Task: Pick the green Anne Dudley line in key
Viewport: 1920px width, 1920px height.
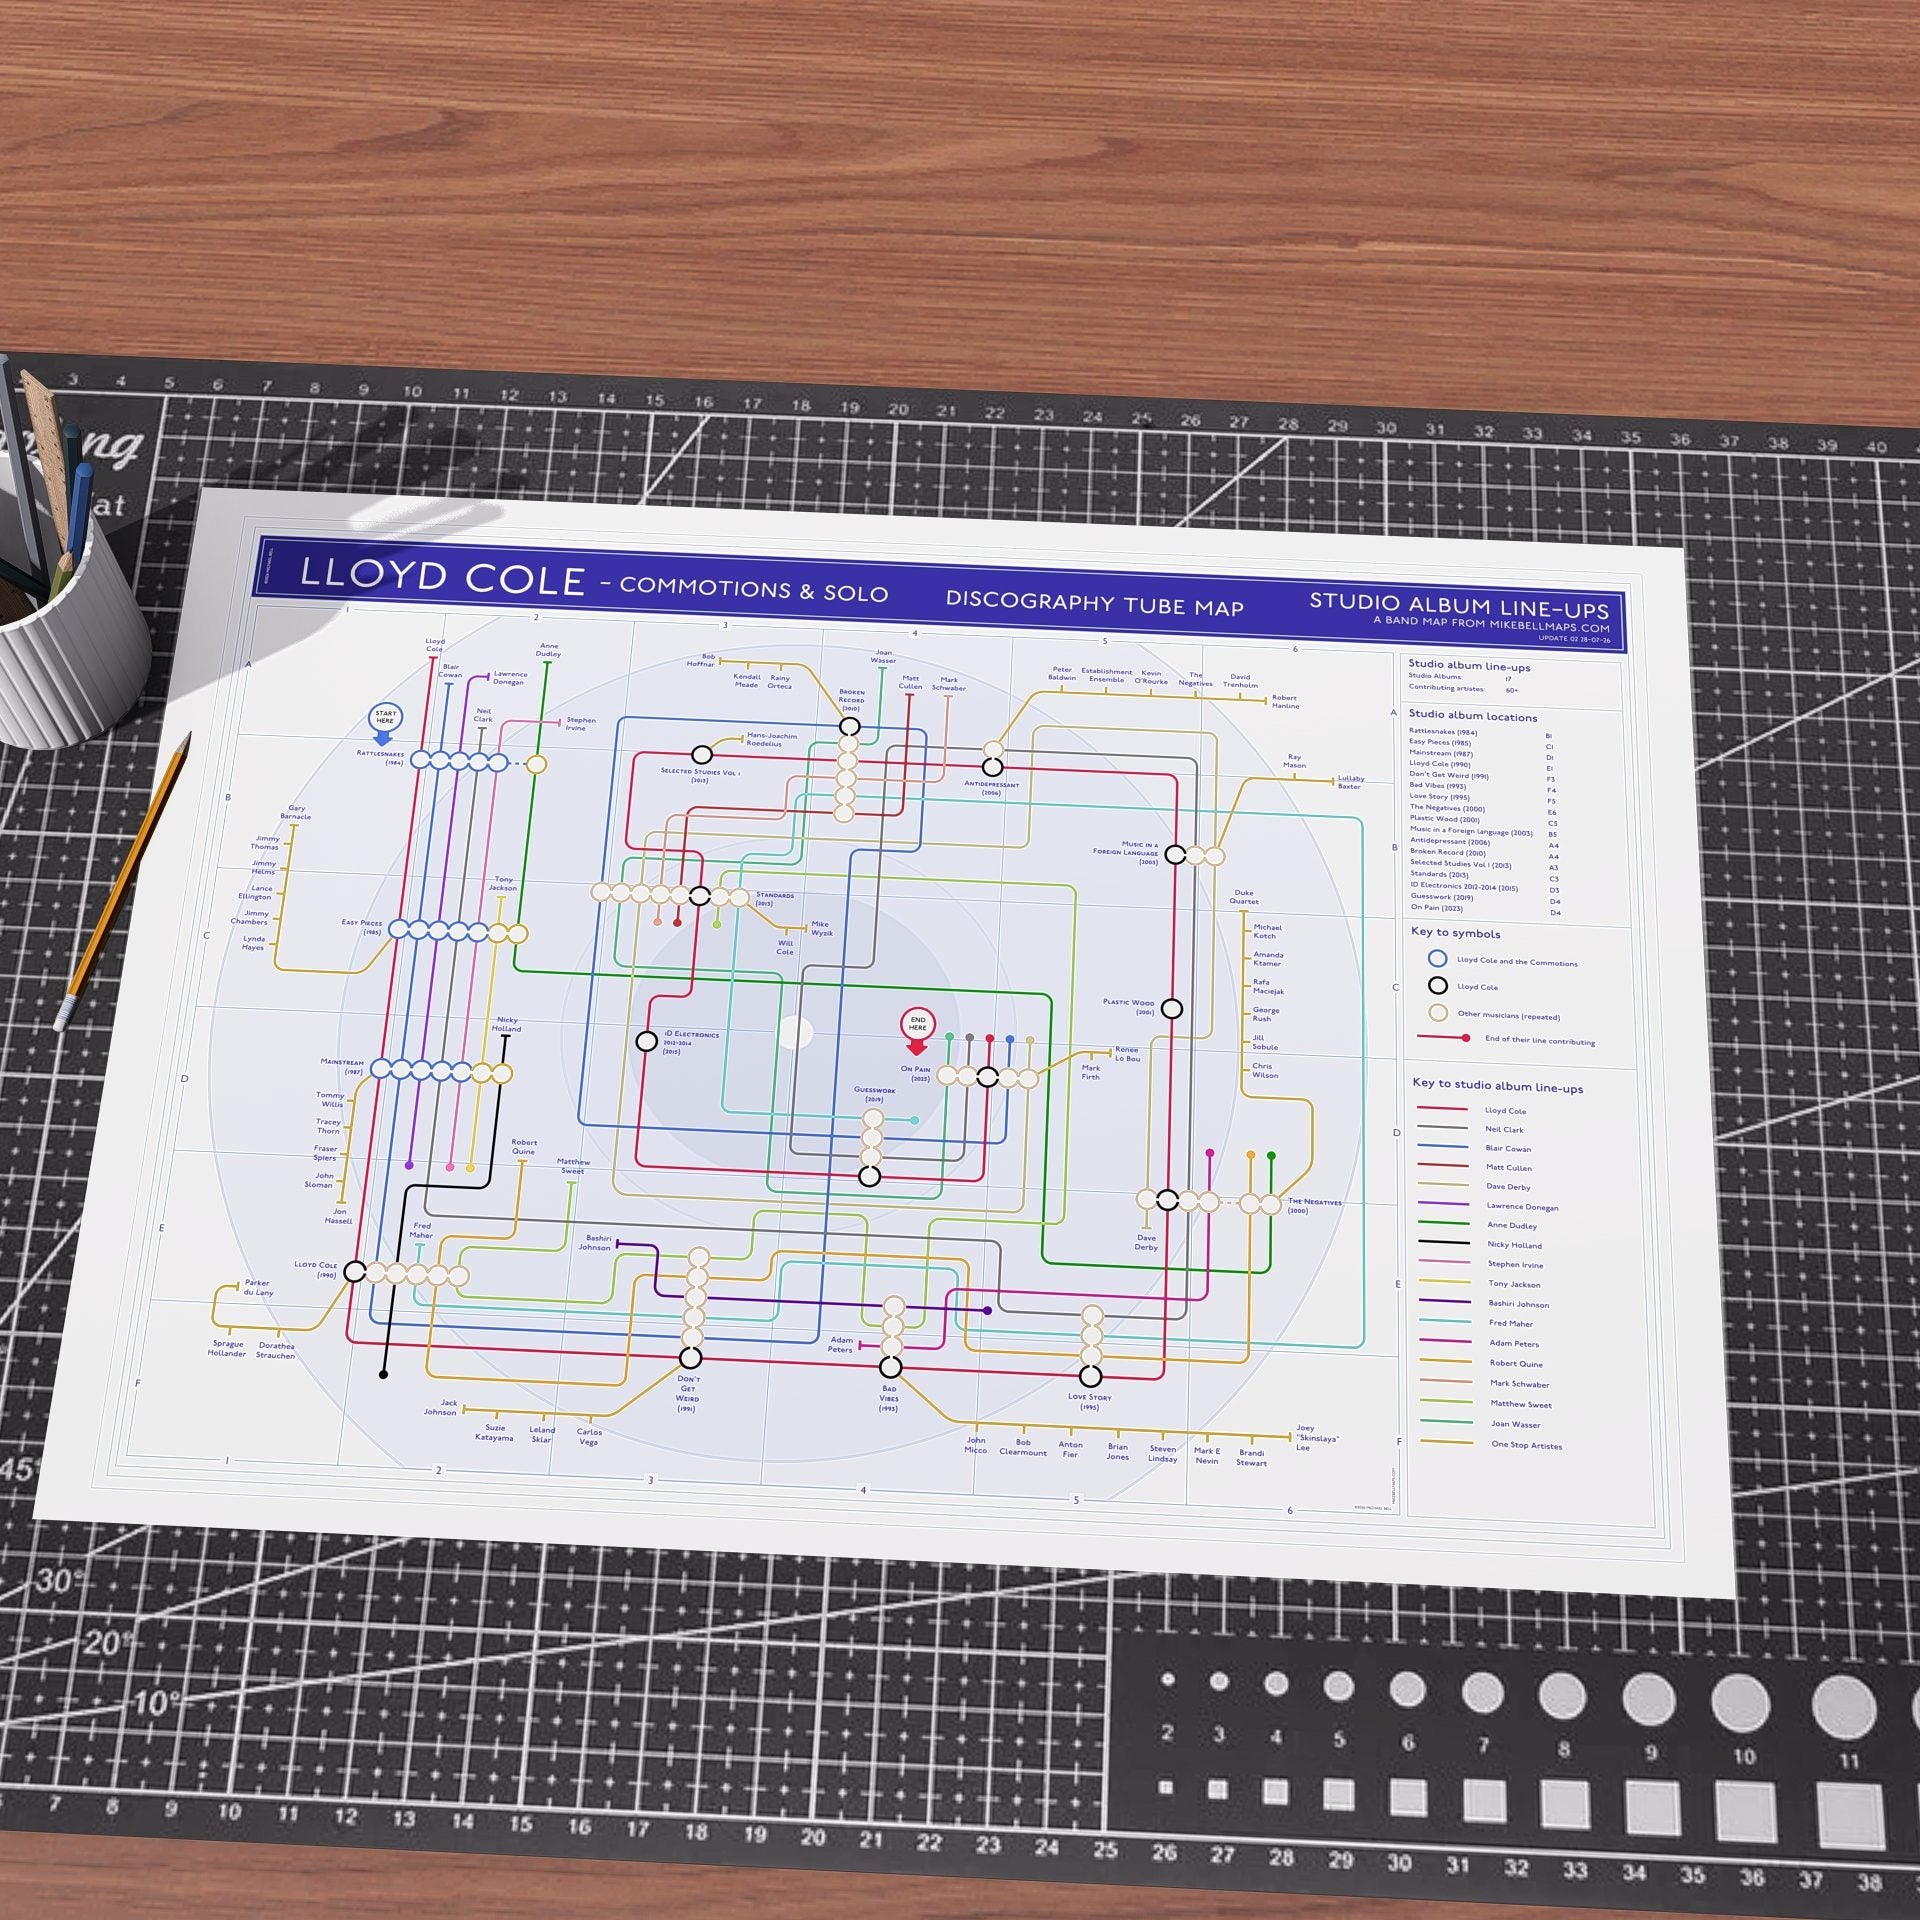Action: [x=1445, y=1223]
